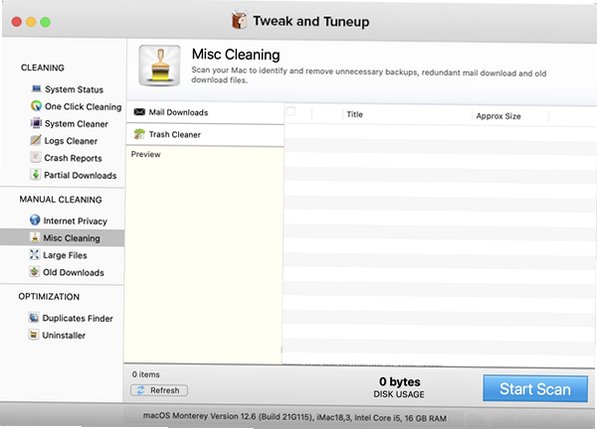
Task: Click the red close window button
Action: 16,22
